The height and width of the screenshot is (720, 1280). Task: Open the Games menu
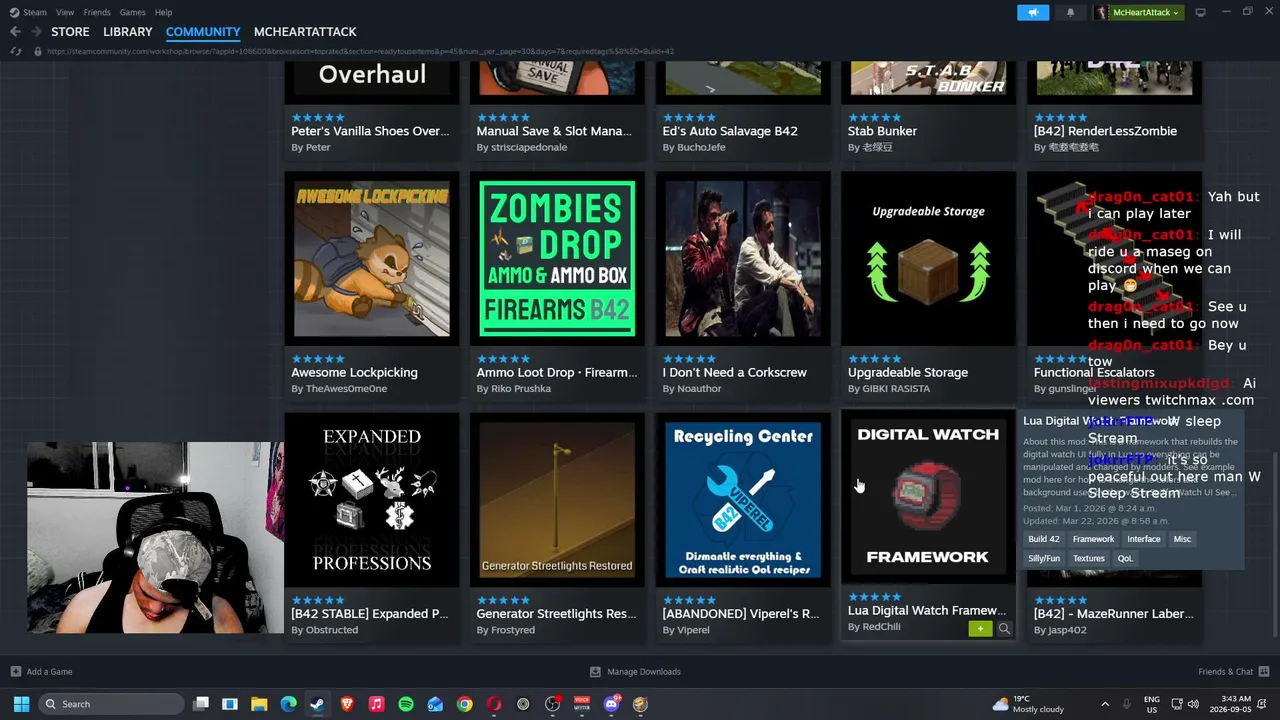coord(132,12)
